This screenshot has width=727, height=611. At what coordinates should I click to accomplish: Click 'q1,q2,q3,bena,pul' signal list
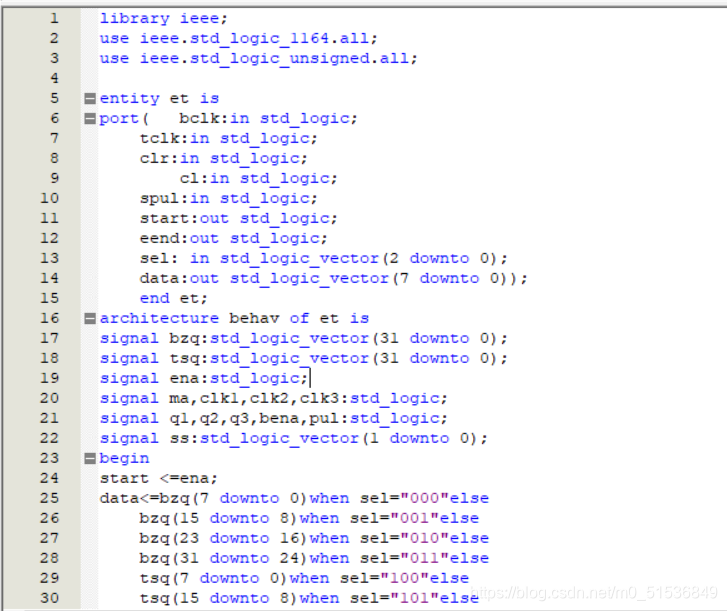coord(254,418)
